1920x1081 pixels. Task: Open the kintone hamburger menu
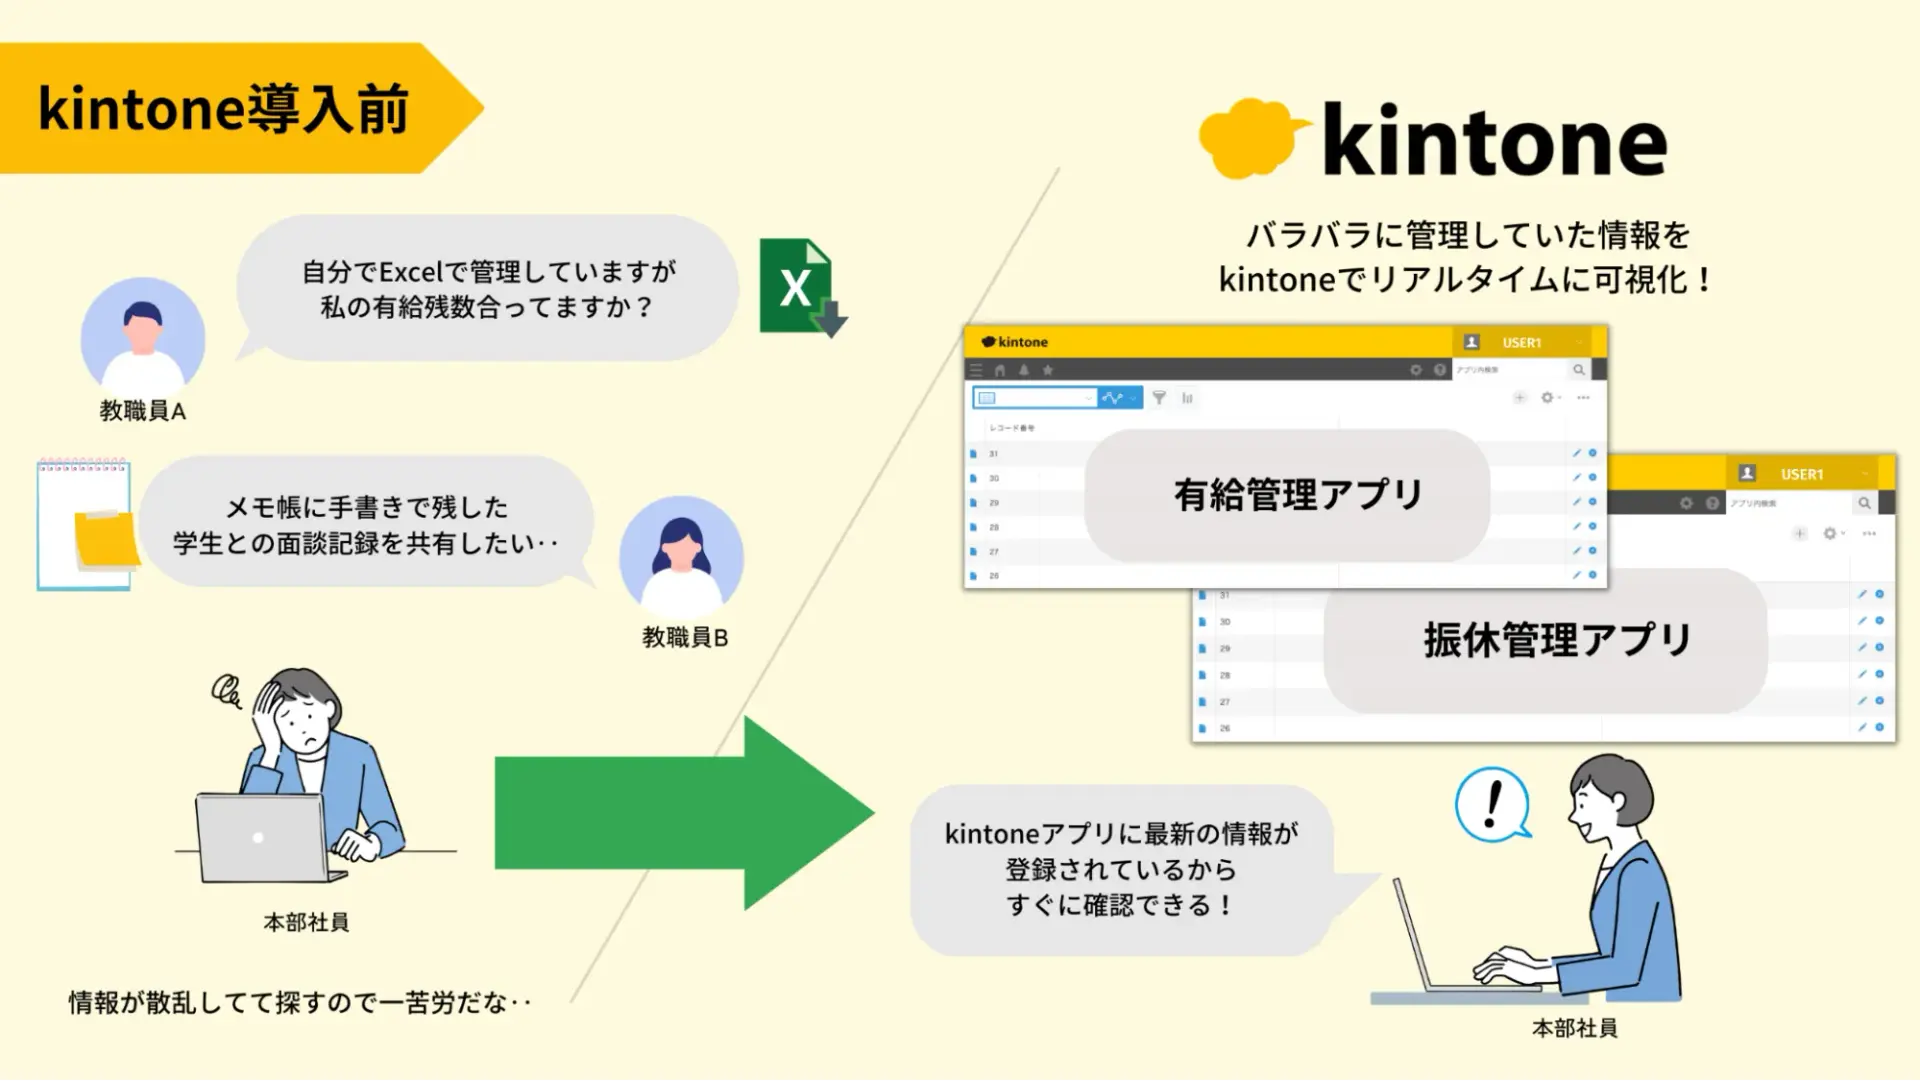(976, 370)
